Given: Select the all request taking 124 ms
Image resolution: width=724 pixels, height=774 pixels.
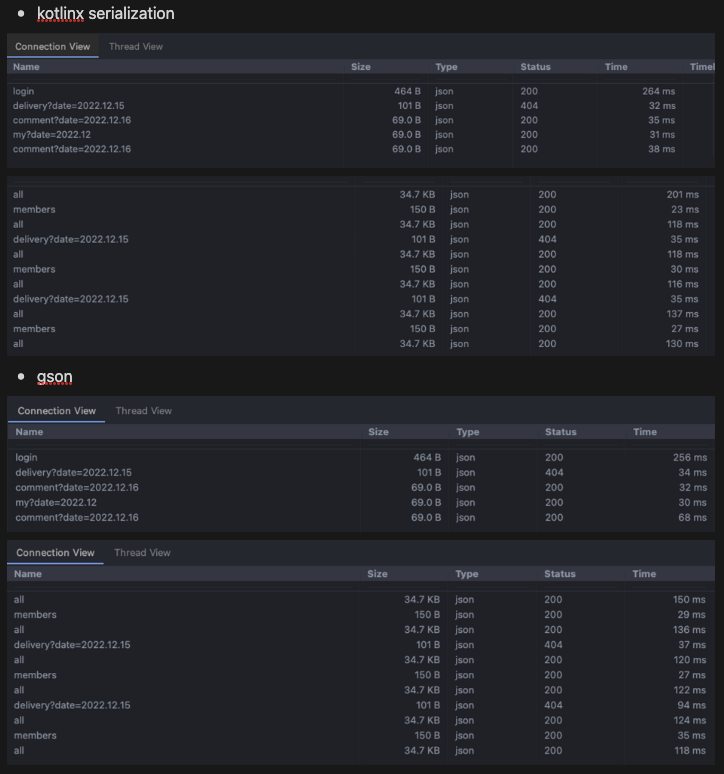Looking at the screenshot, I should point(361,720).
